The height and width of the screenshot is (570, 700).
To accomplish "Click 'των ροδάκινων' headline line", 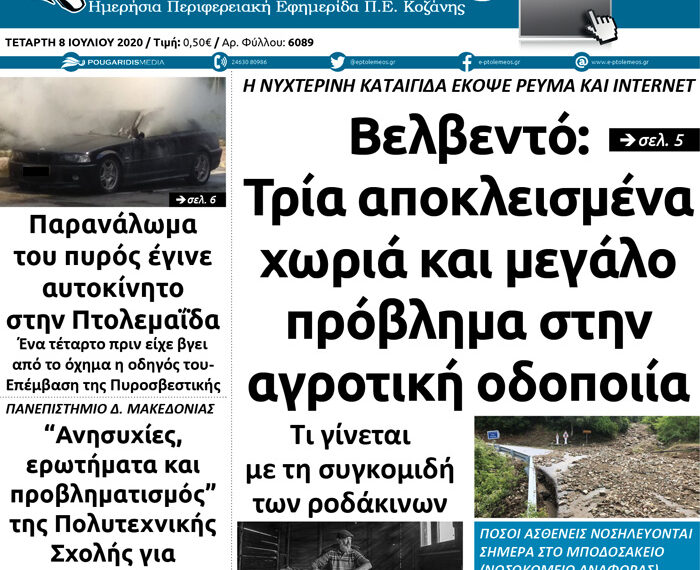I will pos(350,504).
